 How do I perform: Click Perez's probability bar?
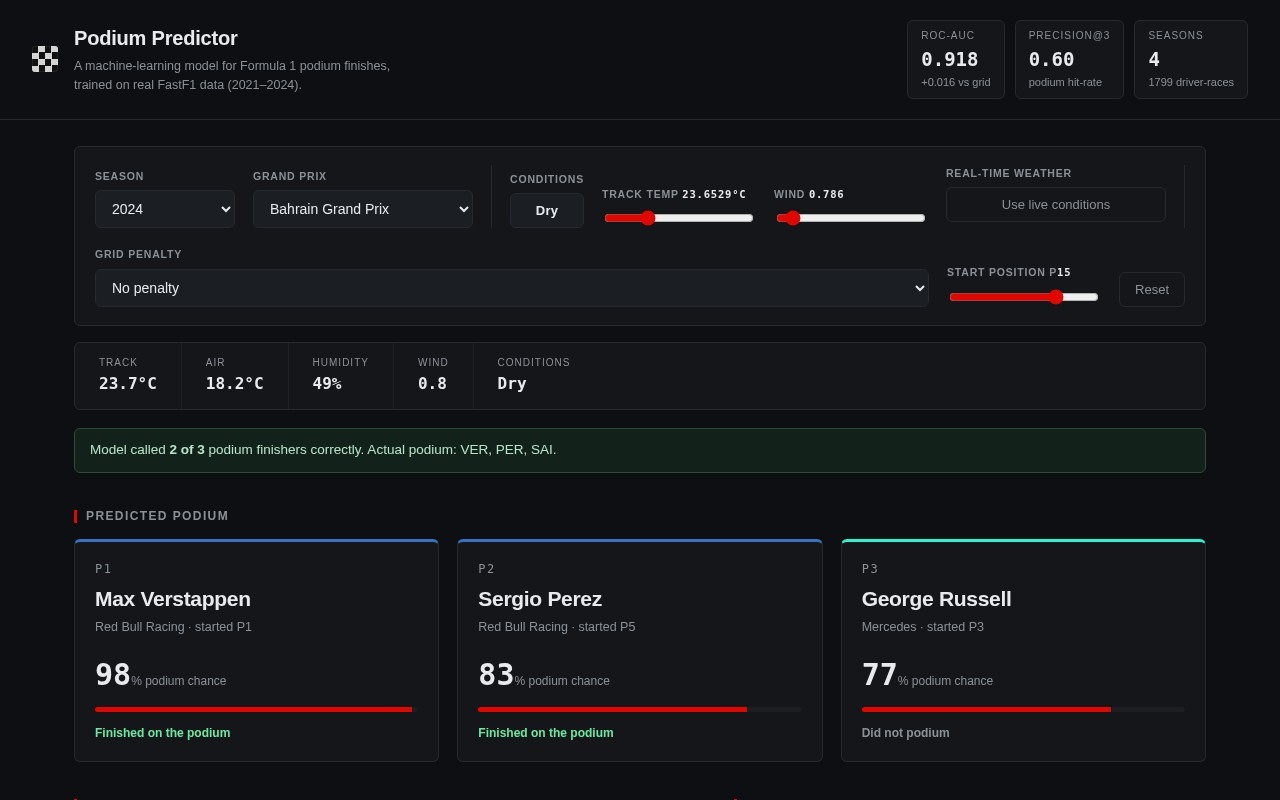640,709
